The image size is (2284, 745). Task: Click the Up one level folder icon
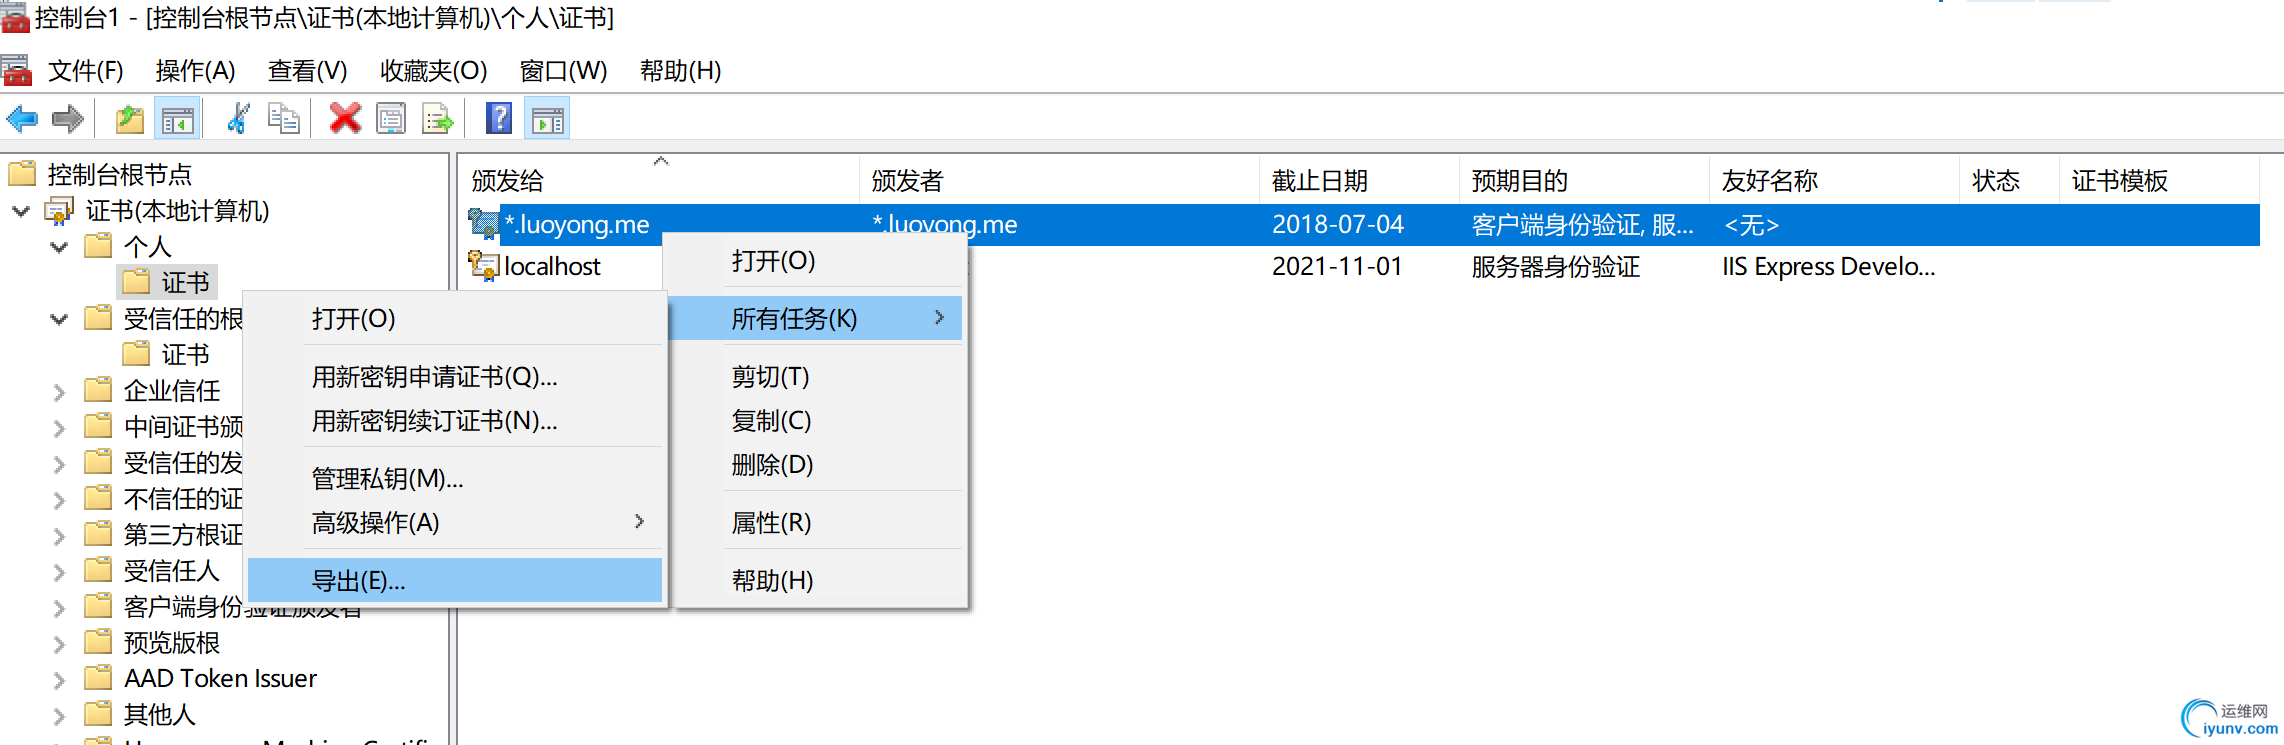coord(130,120)
